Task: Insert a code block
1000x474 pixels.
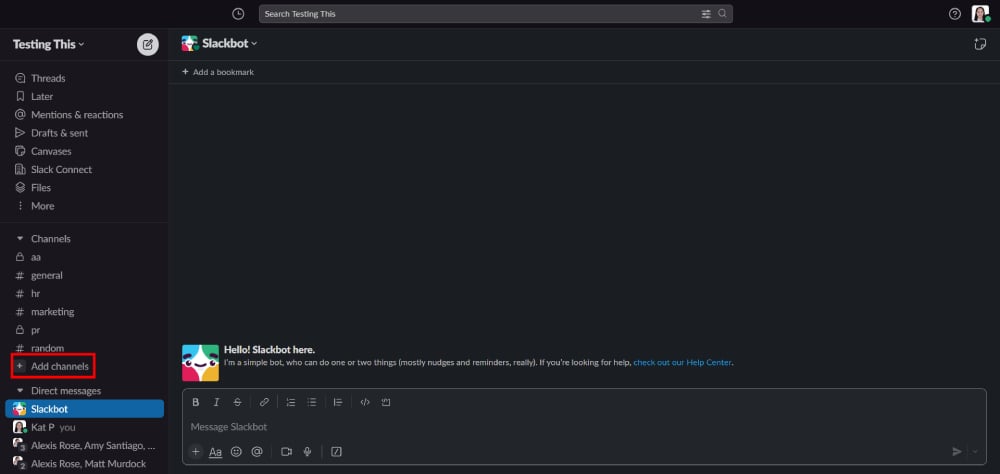Action: (386, 402)
